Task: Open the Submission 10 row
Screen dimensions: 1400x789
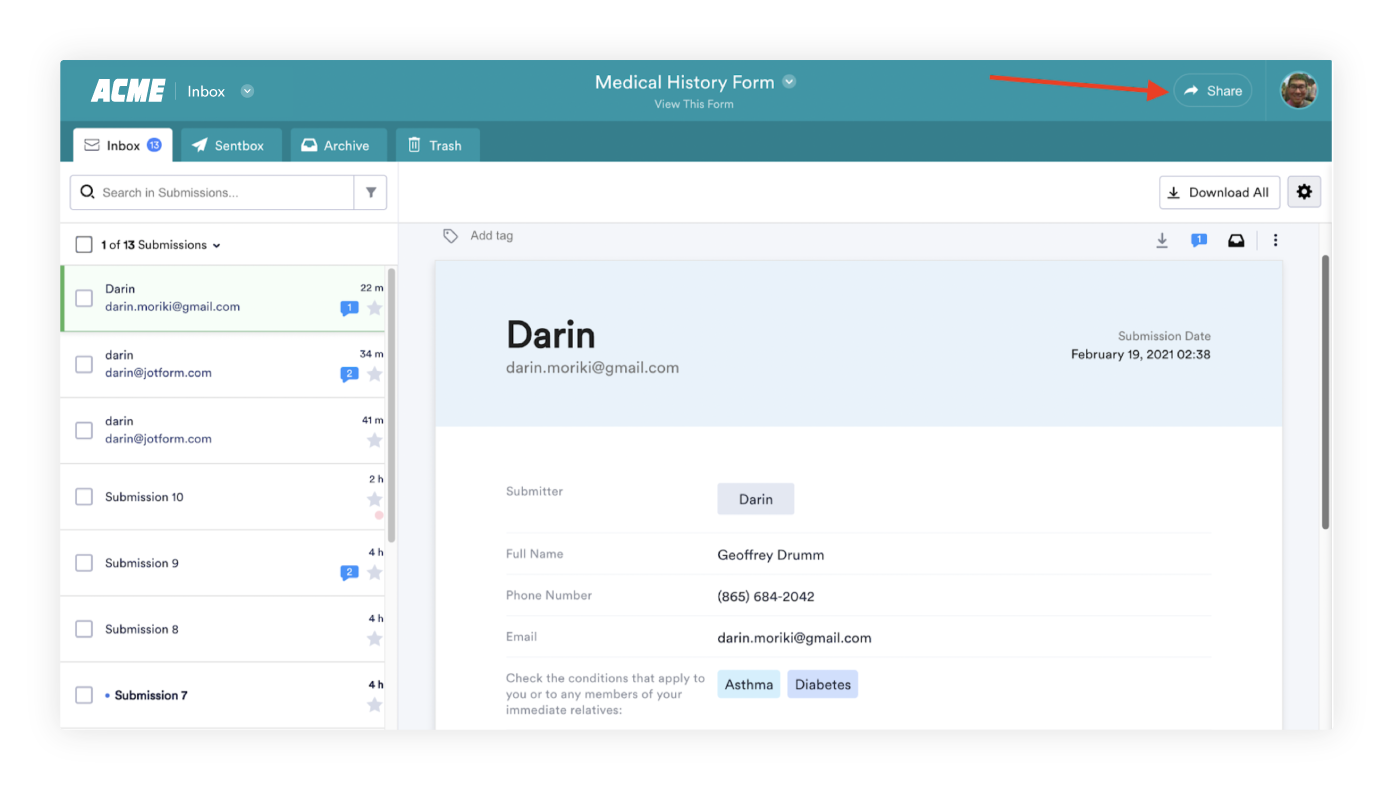Action: click(222, 497)
